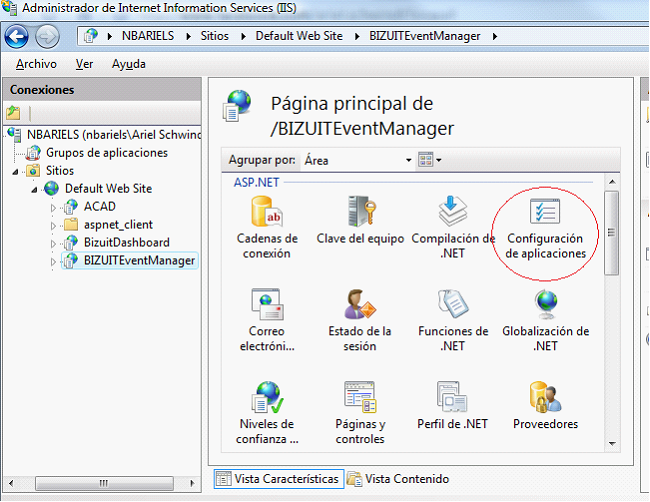Click the ASP.NET group header
The height and width of the screenshot is (502, 650).
[x=256, y=182]
